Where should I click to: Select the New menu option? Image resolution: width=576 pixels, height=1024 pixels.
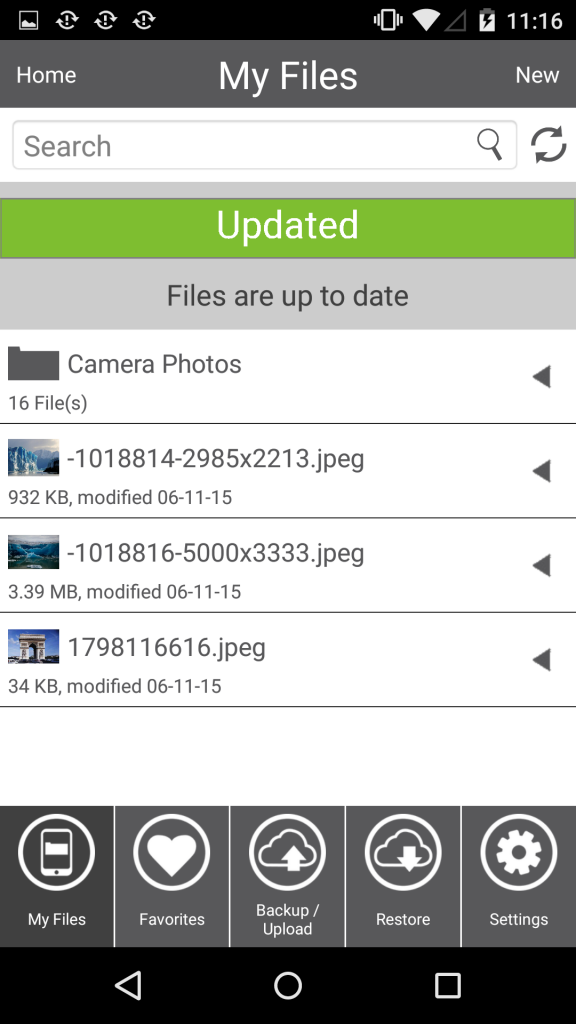pos(537,74)
